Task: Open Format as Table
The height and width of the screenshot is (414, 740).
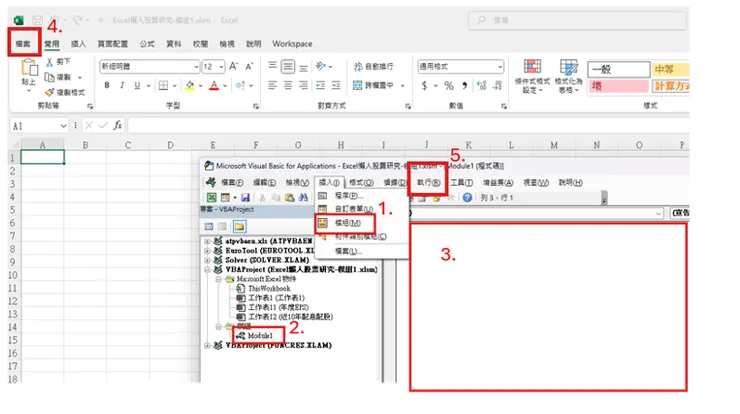Action: click(x=569, y=76)
